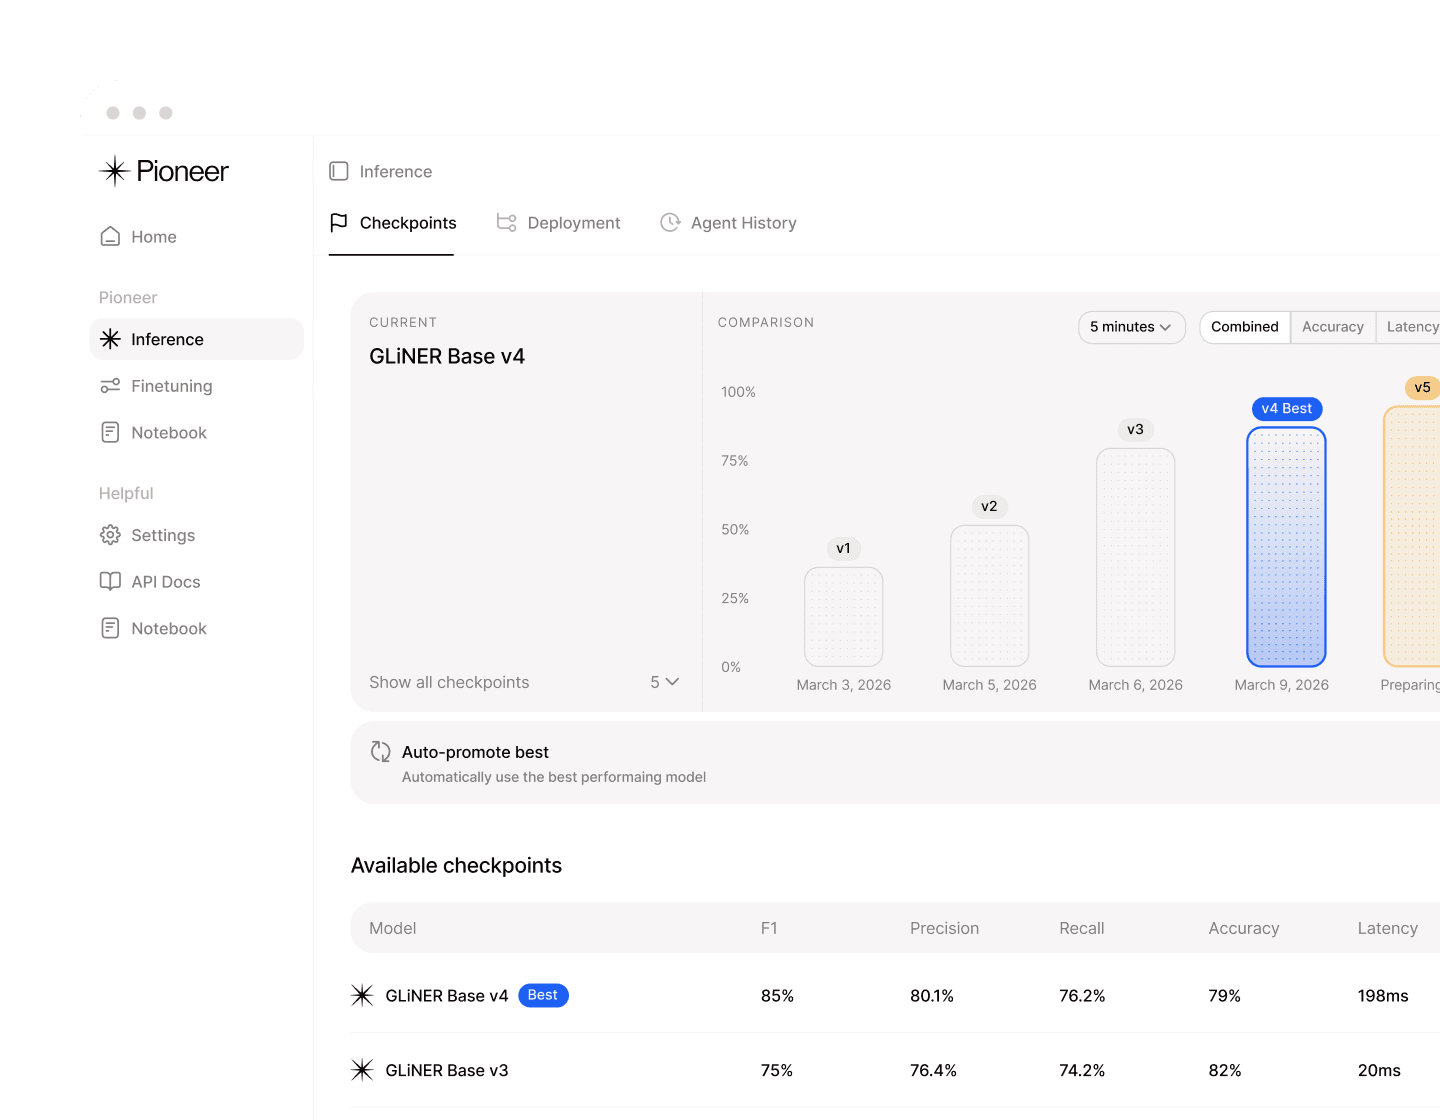Viewport: 1440px width, 1120px height.
Task: Select the Accuracy chart view
Action: click(1333, 327)
